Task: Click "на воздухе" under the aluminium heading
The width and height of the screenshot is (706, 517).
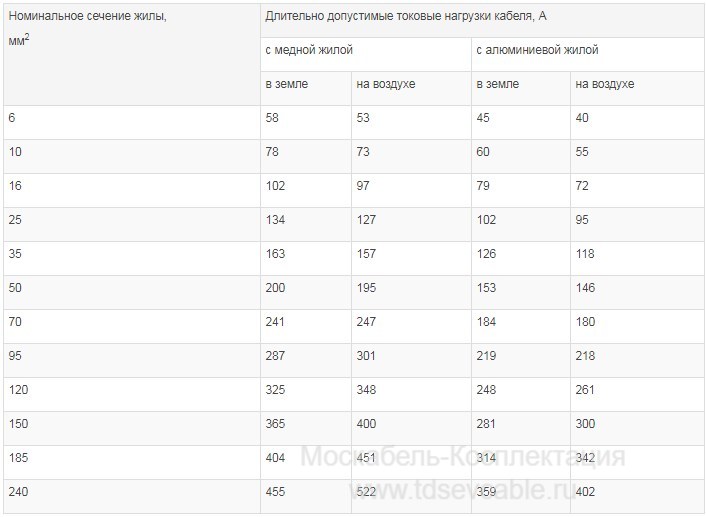Action: [605, 84]
